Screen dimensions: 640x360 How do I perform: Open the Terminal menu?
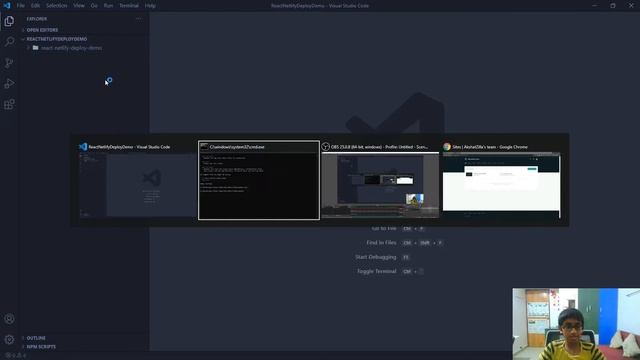click(x=129, y=6)
